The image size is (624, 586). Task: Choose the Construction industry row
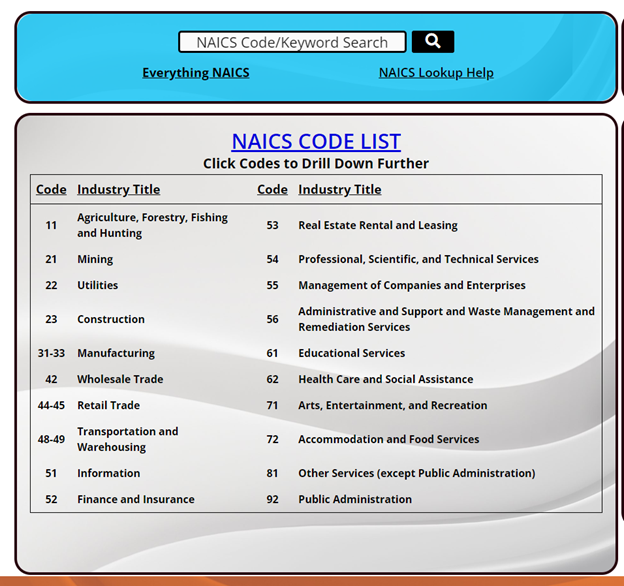pyautogui.click(x=111, y=319)
